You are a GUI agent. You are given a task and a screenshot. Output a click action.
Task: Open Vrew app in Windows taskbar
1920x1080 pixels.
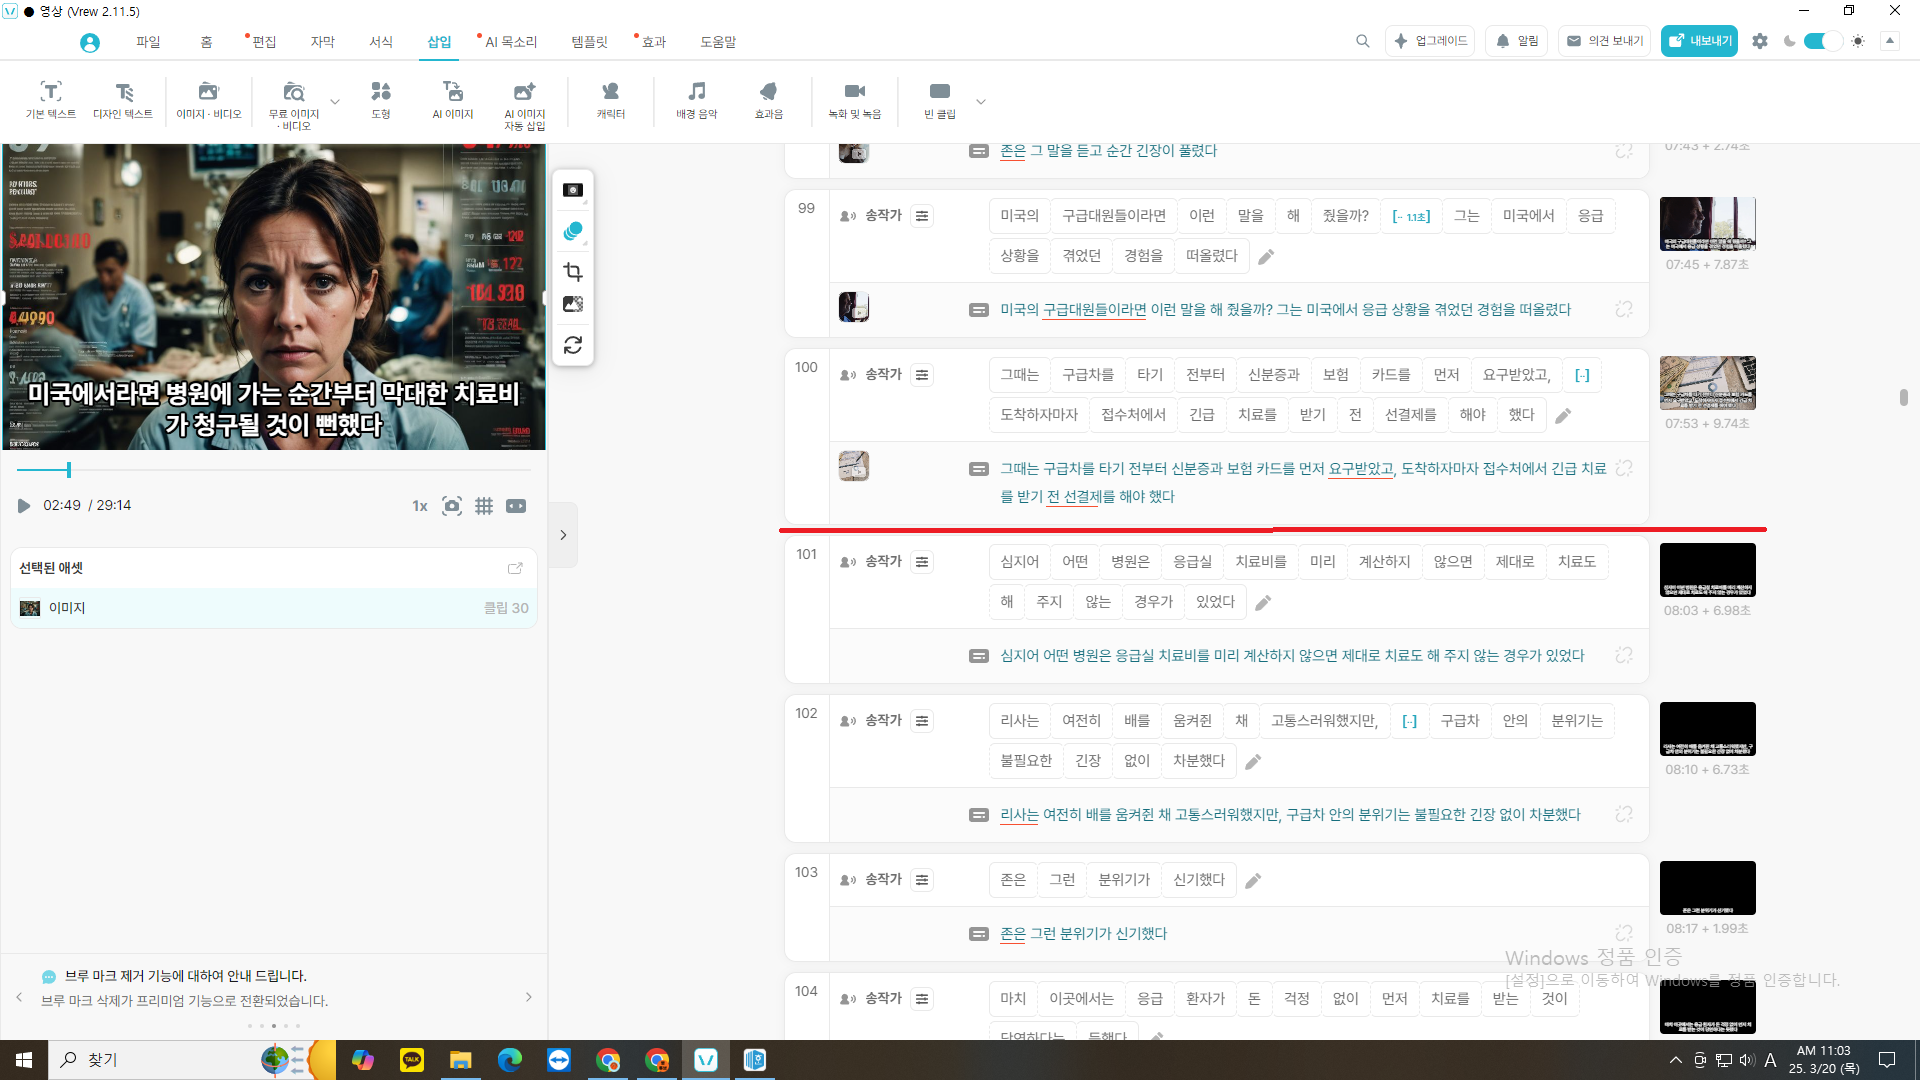(x=706, y=1060)
